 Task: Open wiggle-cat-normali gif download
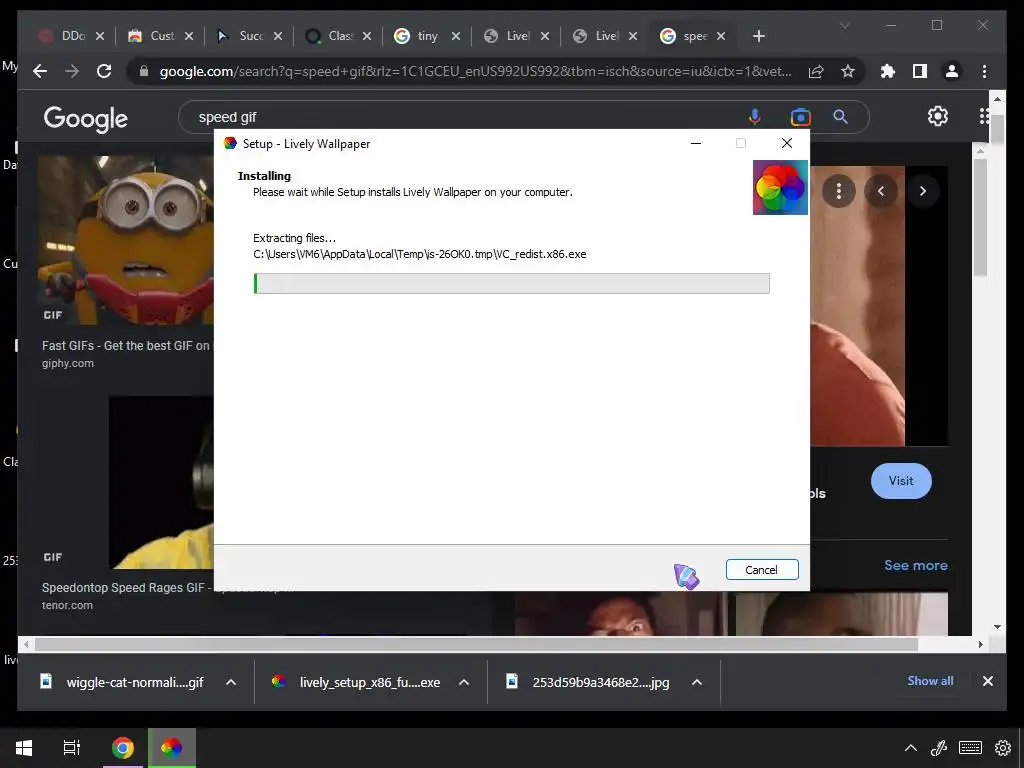click(x=125, y=682)
